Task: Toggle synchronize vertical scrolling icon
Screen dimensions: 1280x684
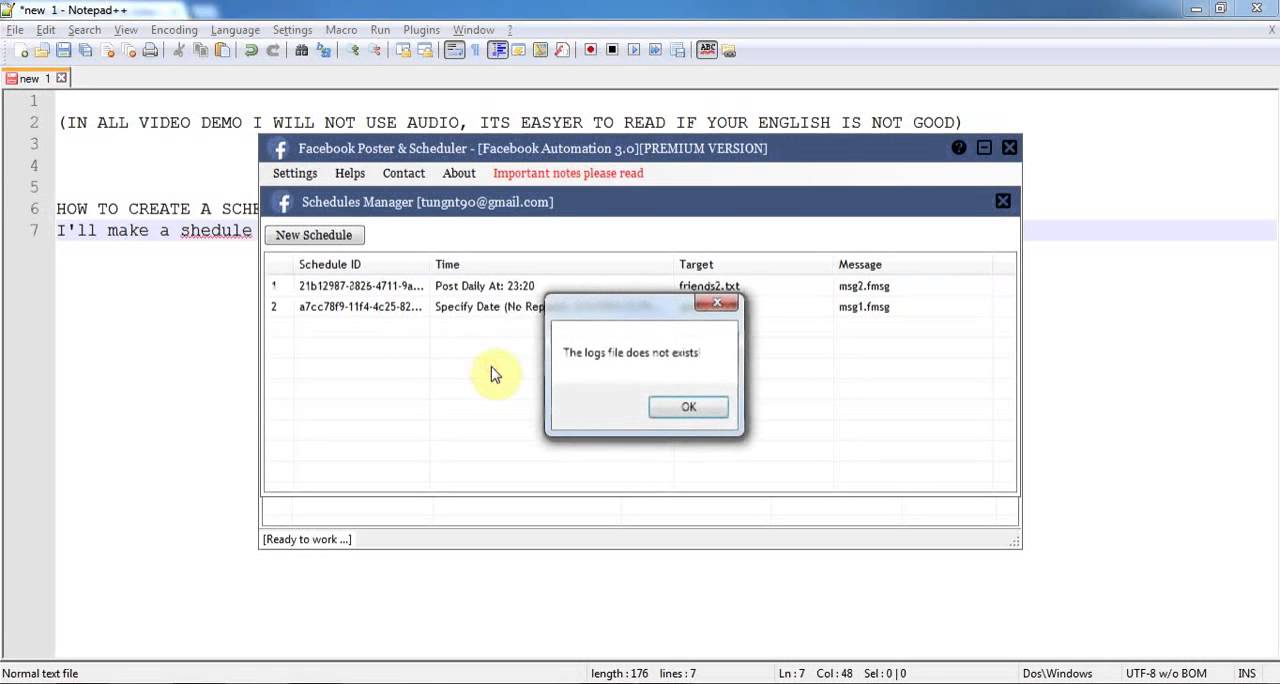Action: [403, 50]
